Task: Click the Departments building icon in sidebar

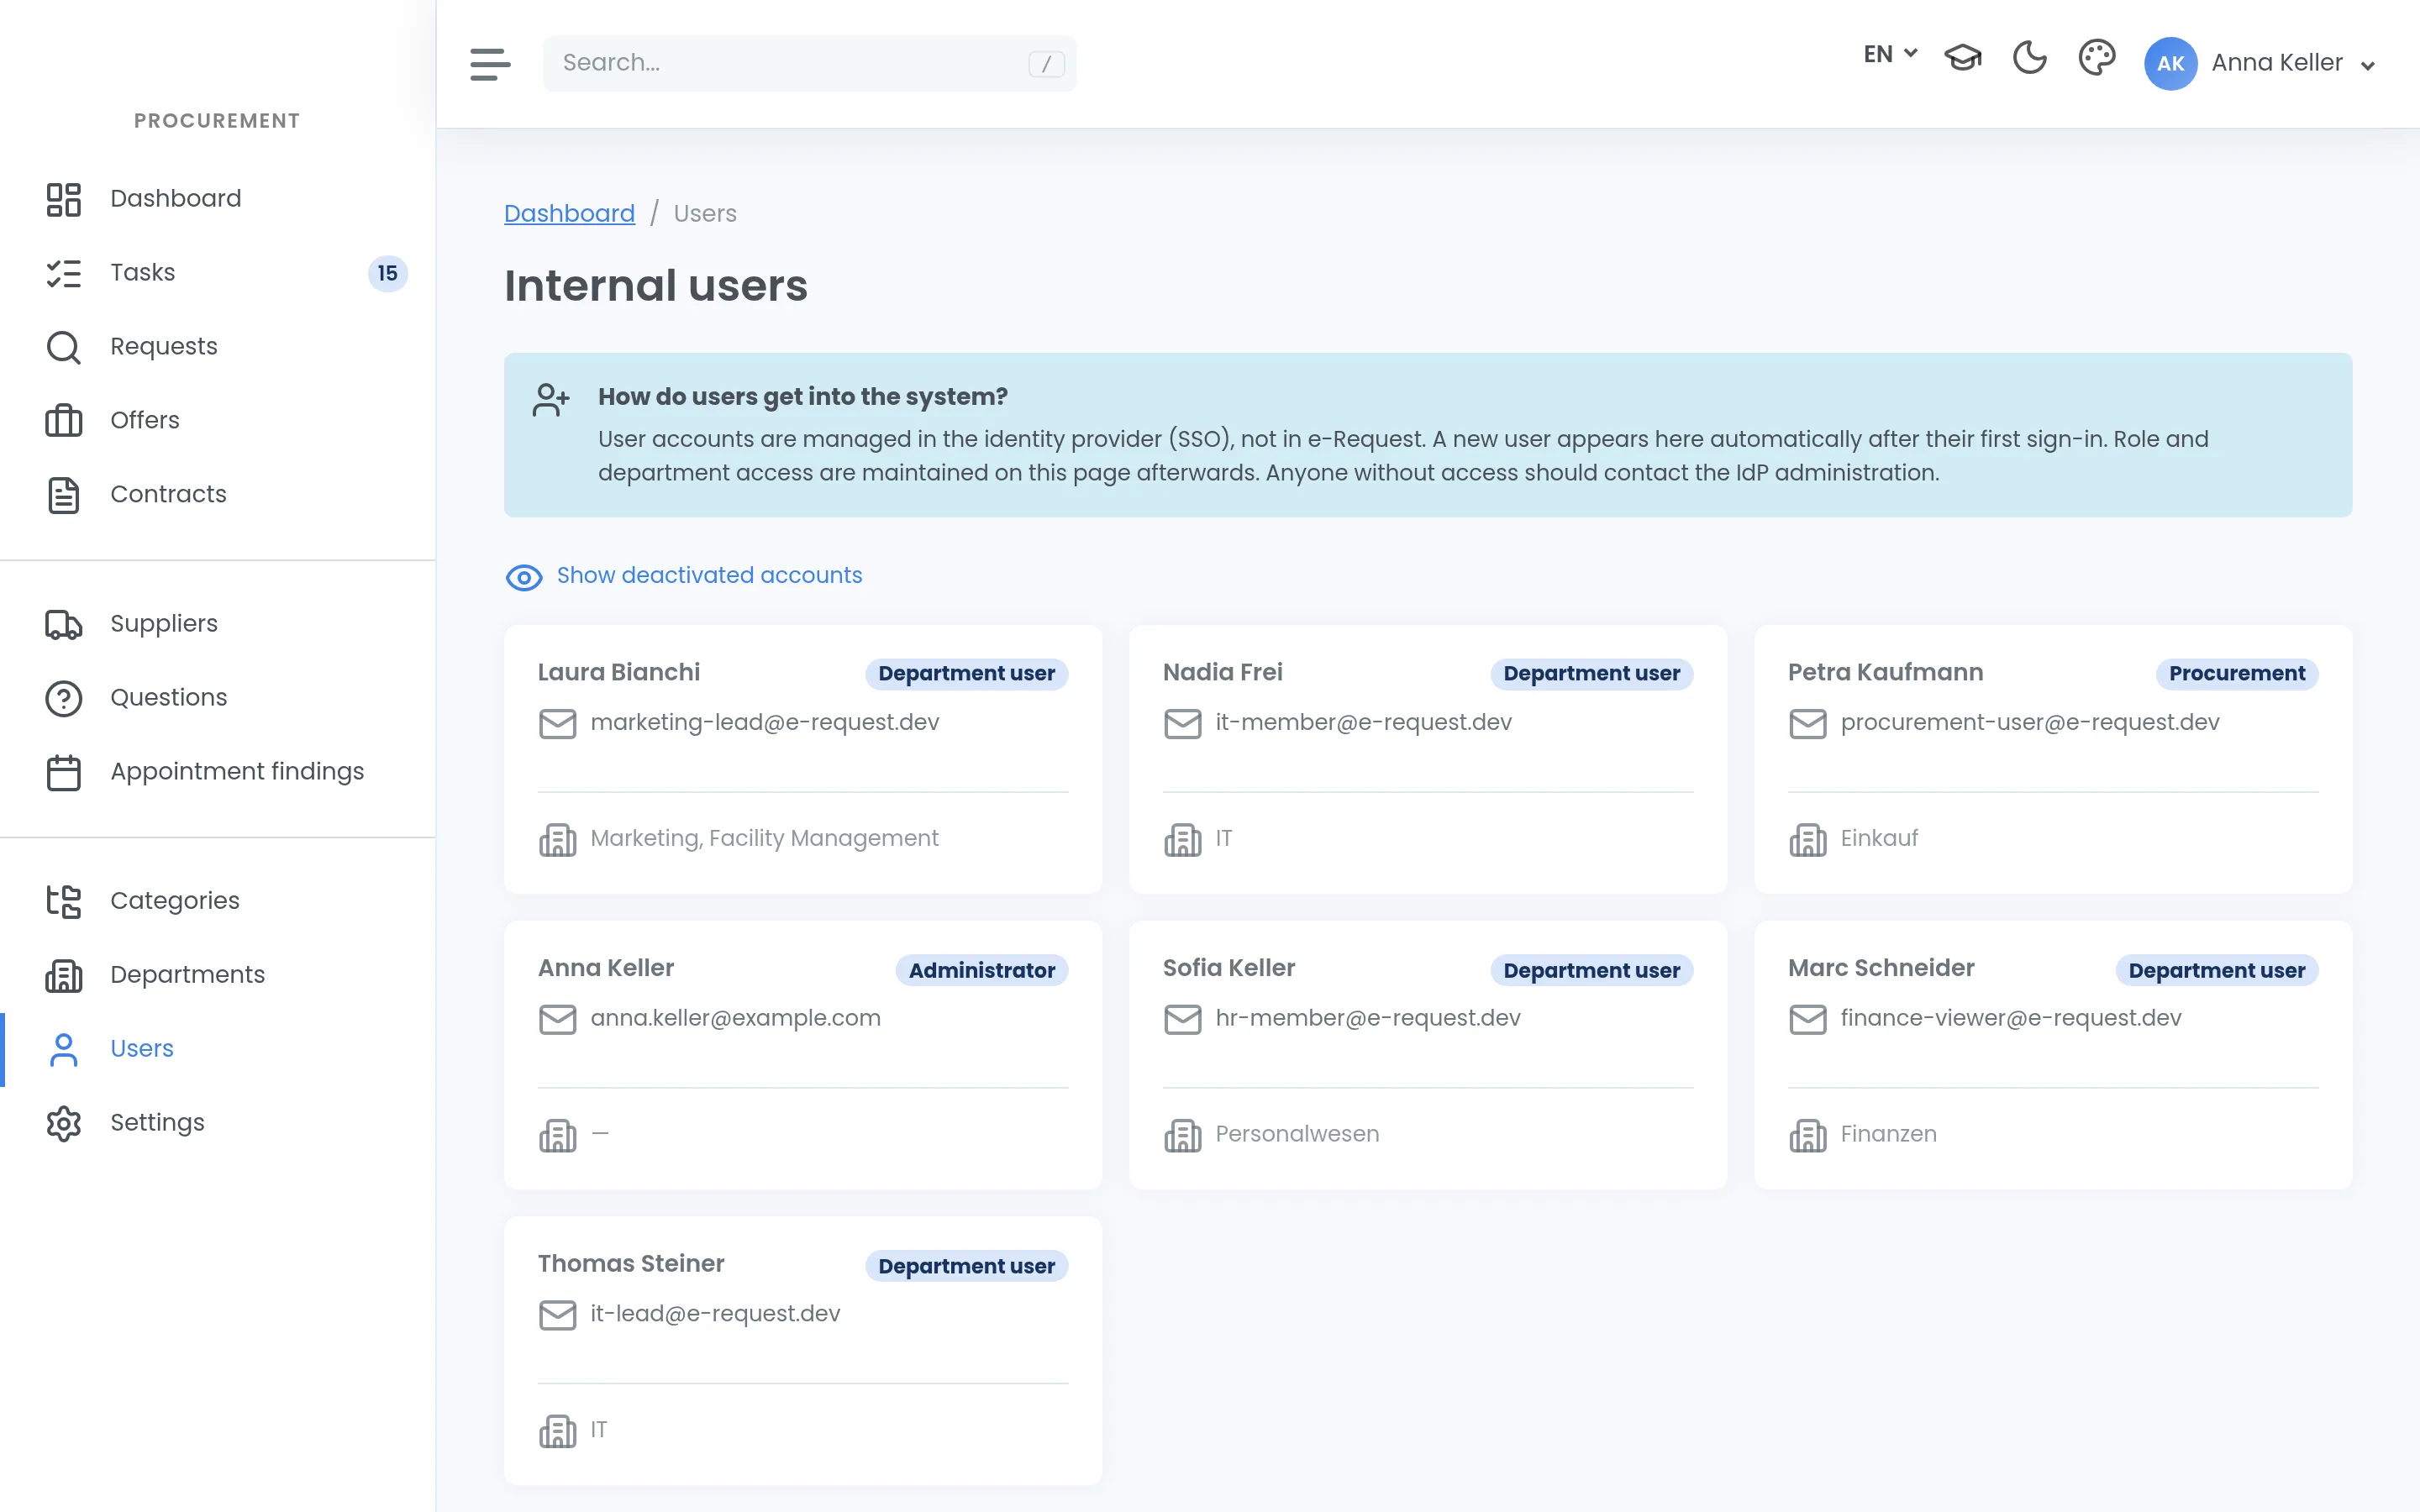Action: click(64, 975)
